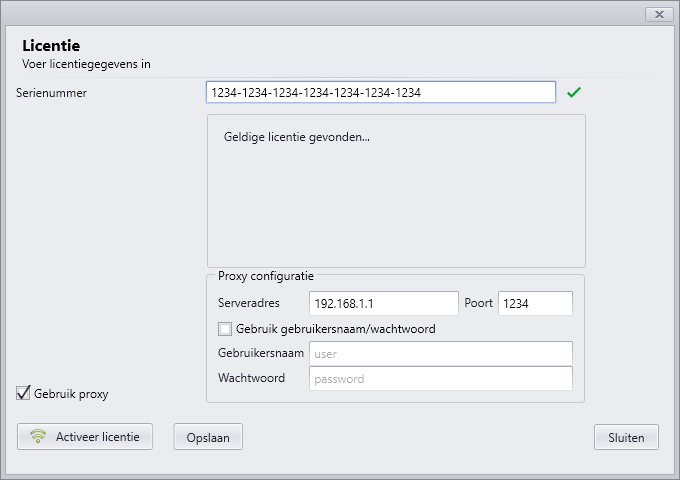Focus the Serienummer input field
The height and width of the screenshot is (480, 680).
[x=381, y=92]
